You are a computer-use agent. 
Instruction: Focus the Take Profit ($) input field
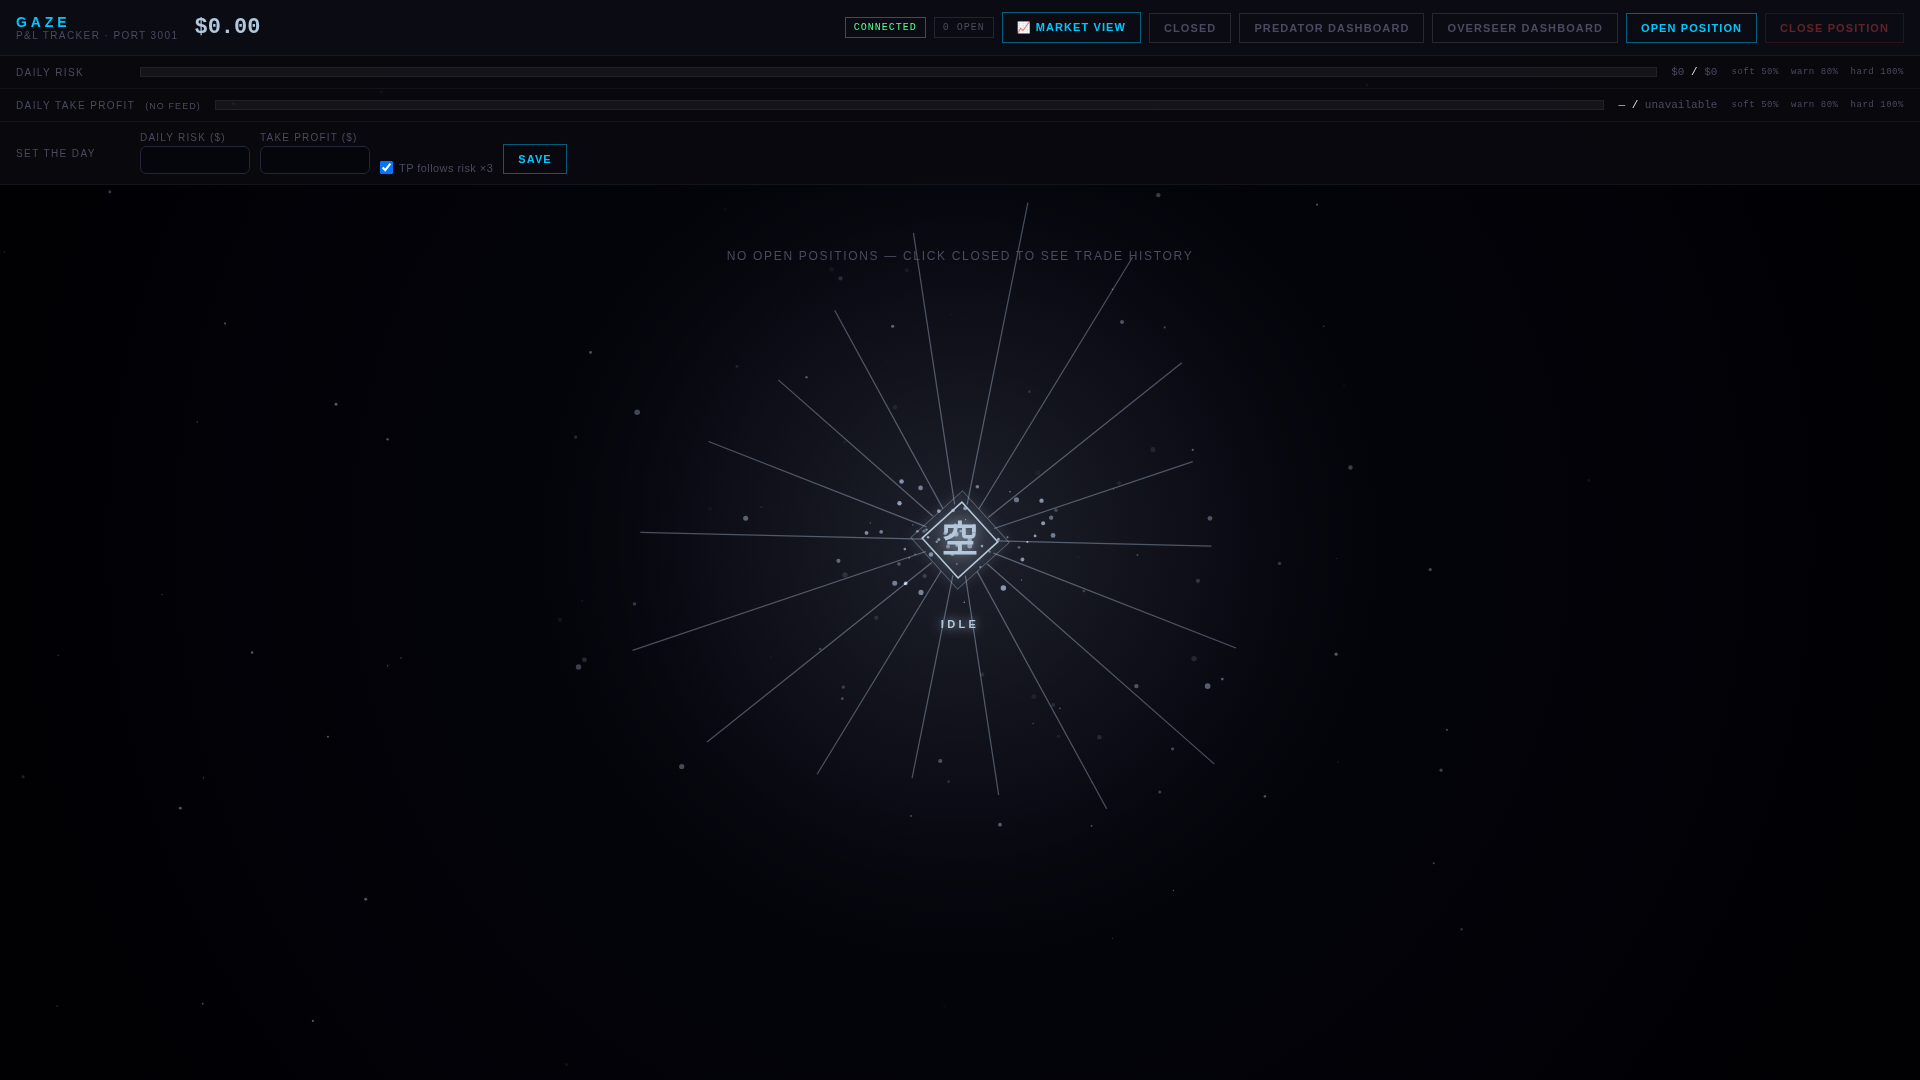pyautogui.click(x=315, y=160)
